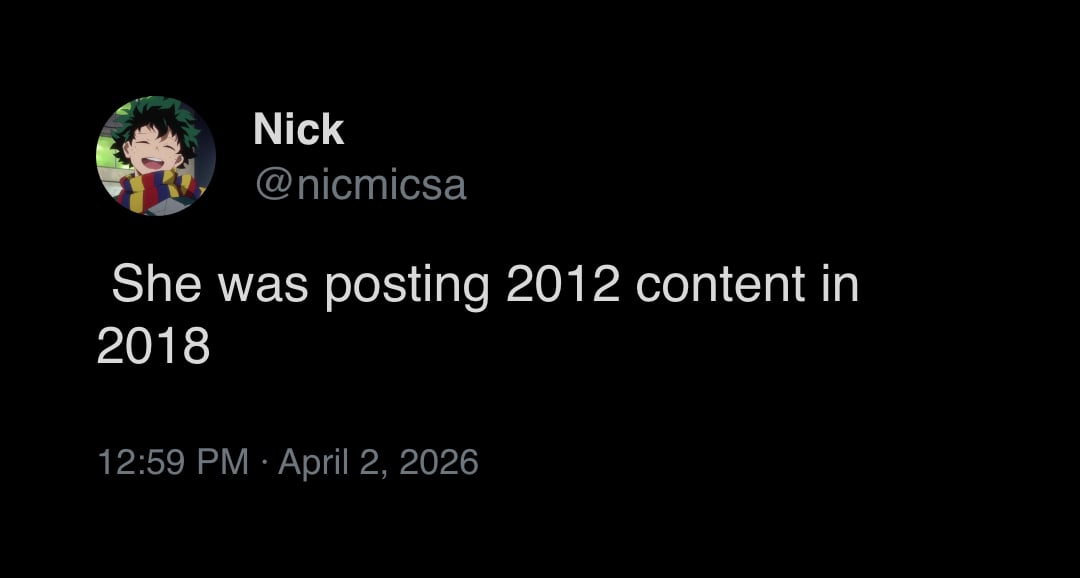The height and width of the screenshot is (578, 1080).
Task: Click the April 2, 2026 date
Action: point(378,462)
